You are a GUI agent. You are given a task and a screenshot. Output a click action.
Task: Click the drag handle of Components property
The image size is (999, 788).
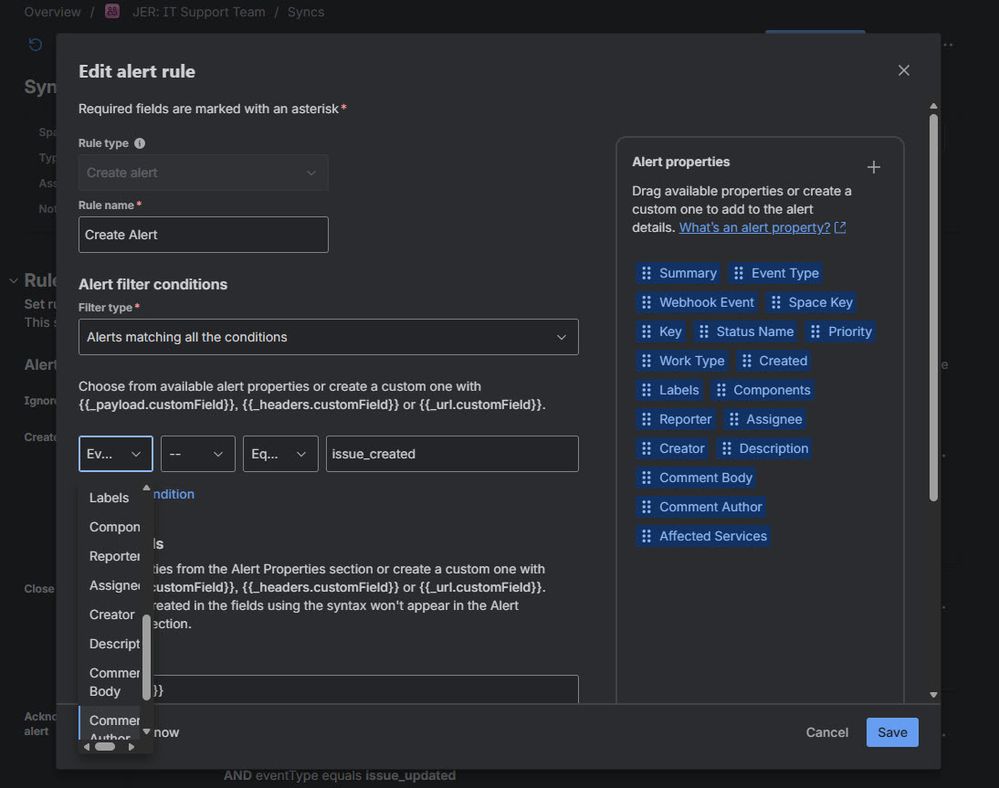pyautogui.click(x=721, y=390)
